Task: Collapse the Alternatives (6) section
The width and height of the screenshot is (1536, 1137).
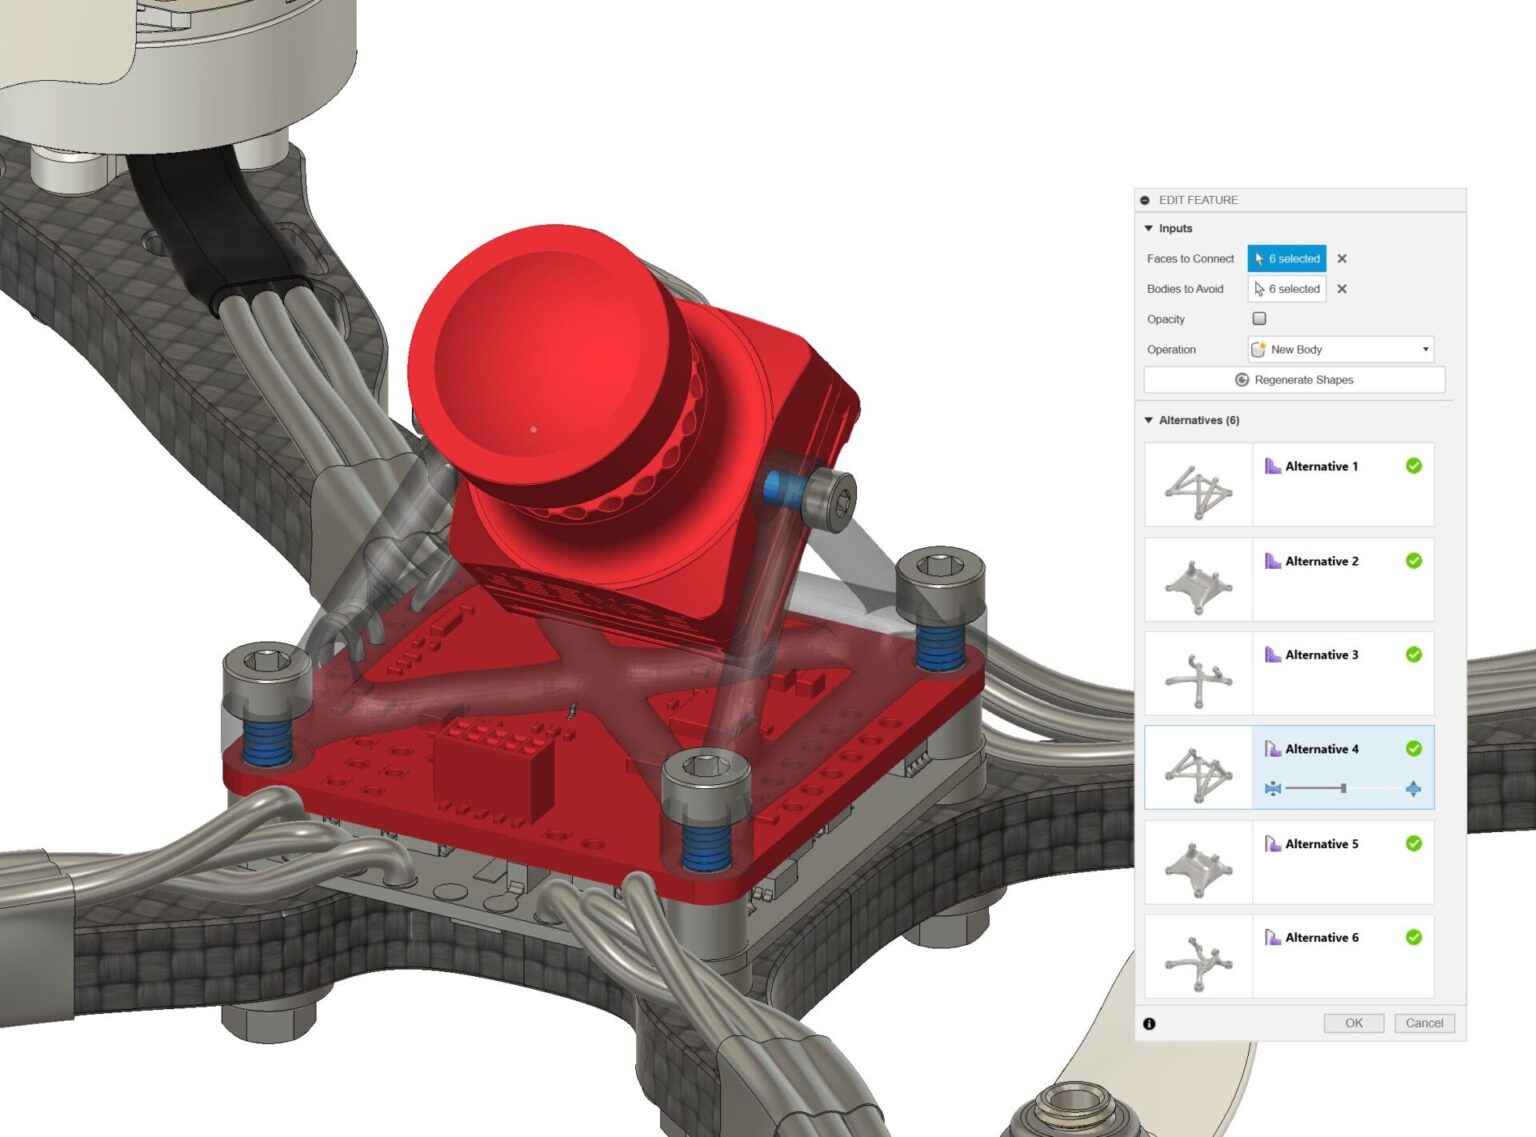Action: pos(1147,420)
